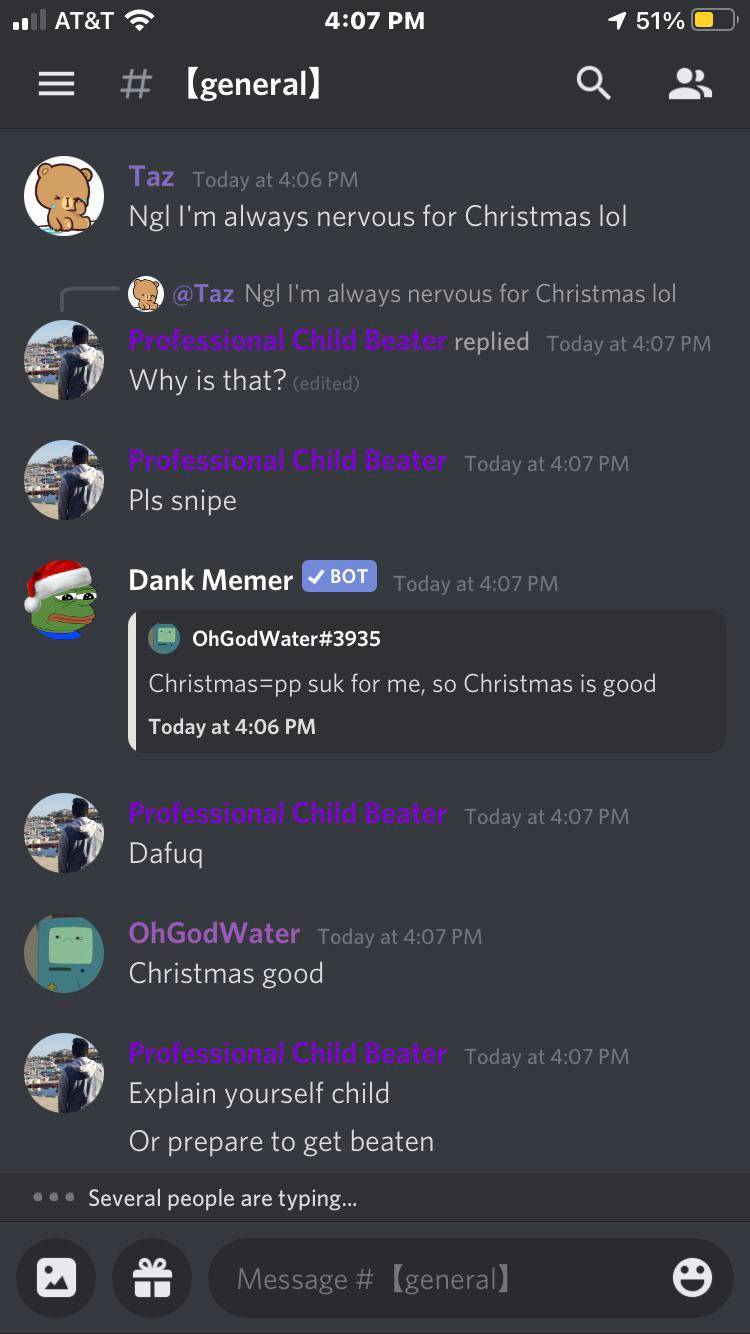
Task: Tap the general channel title in header
Action: [254, 84]
